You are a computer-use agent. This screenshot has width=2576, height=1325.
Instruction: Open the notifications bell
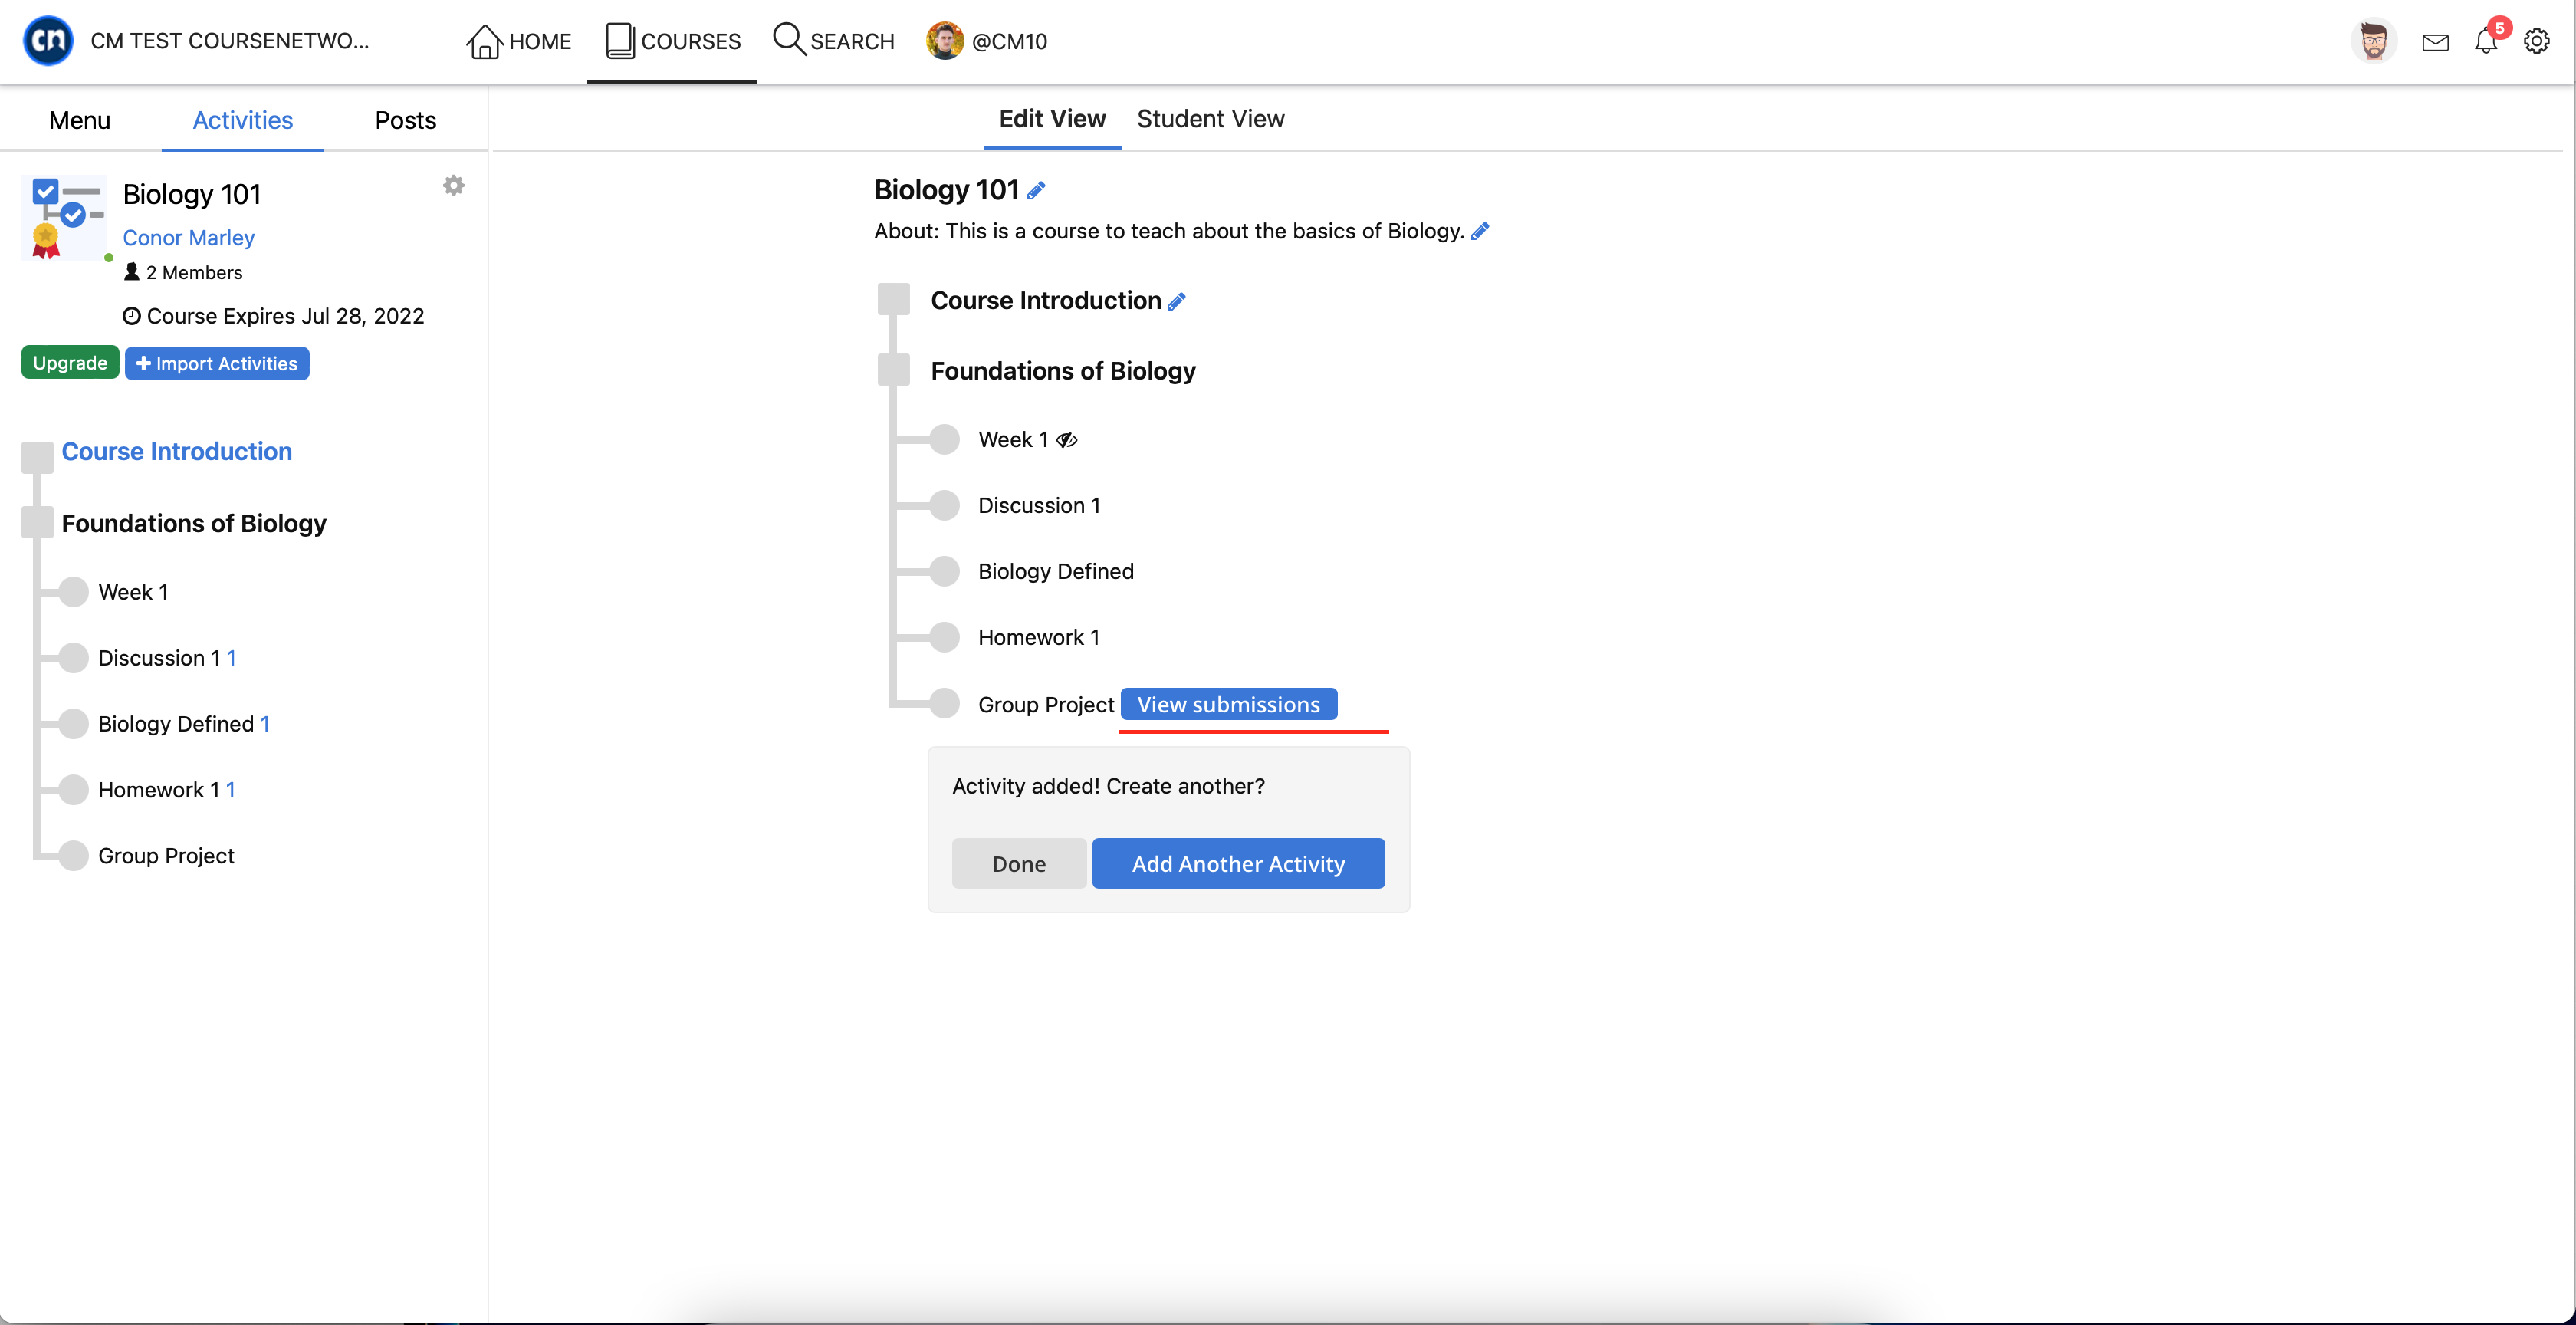pos(2486,41)
